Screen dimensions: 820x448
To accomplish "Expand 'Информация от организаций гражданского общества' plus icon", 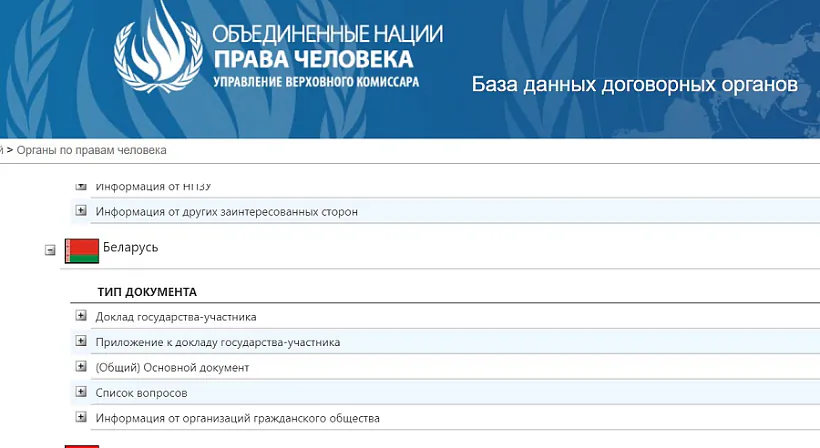I will [x=81, y=417].
